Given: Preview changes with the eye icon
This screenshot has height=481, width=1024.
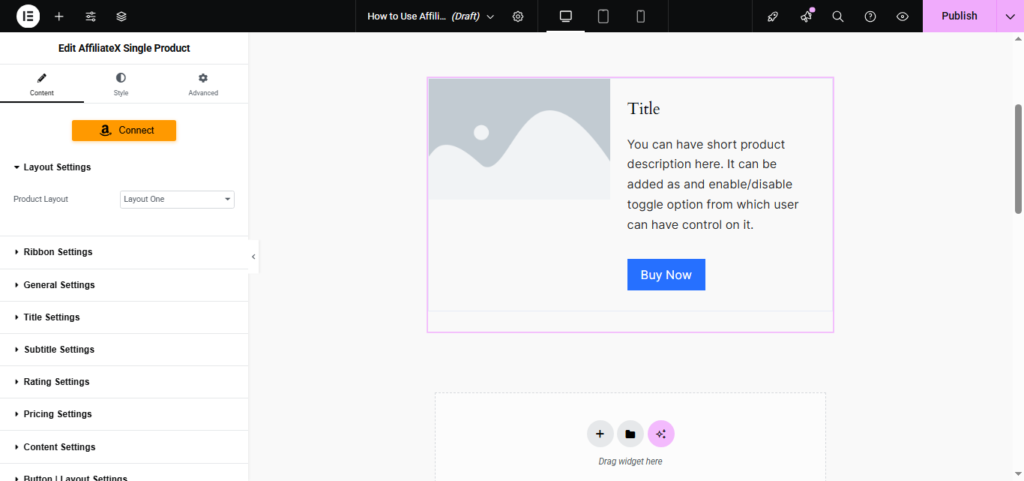Looking at the screenshot, I should pyautogui.click(x=902, y=16).
